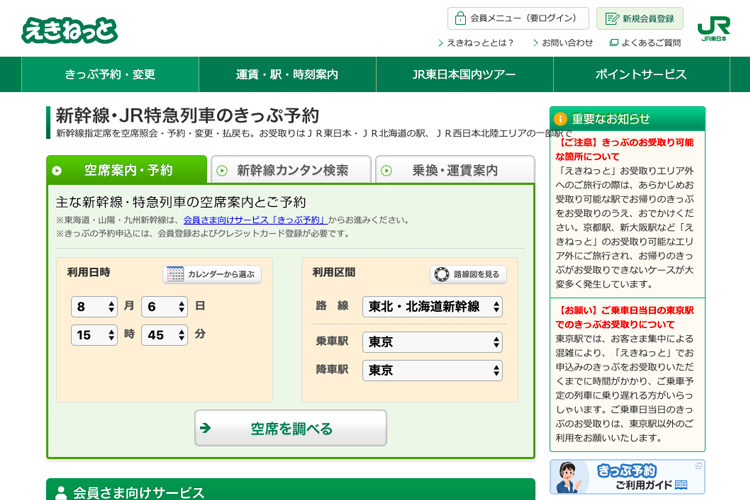Click the route map circle icon
This screenshot has width=750, height=500.
pos(441,274)
